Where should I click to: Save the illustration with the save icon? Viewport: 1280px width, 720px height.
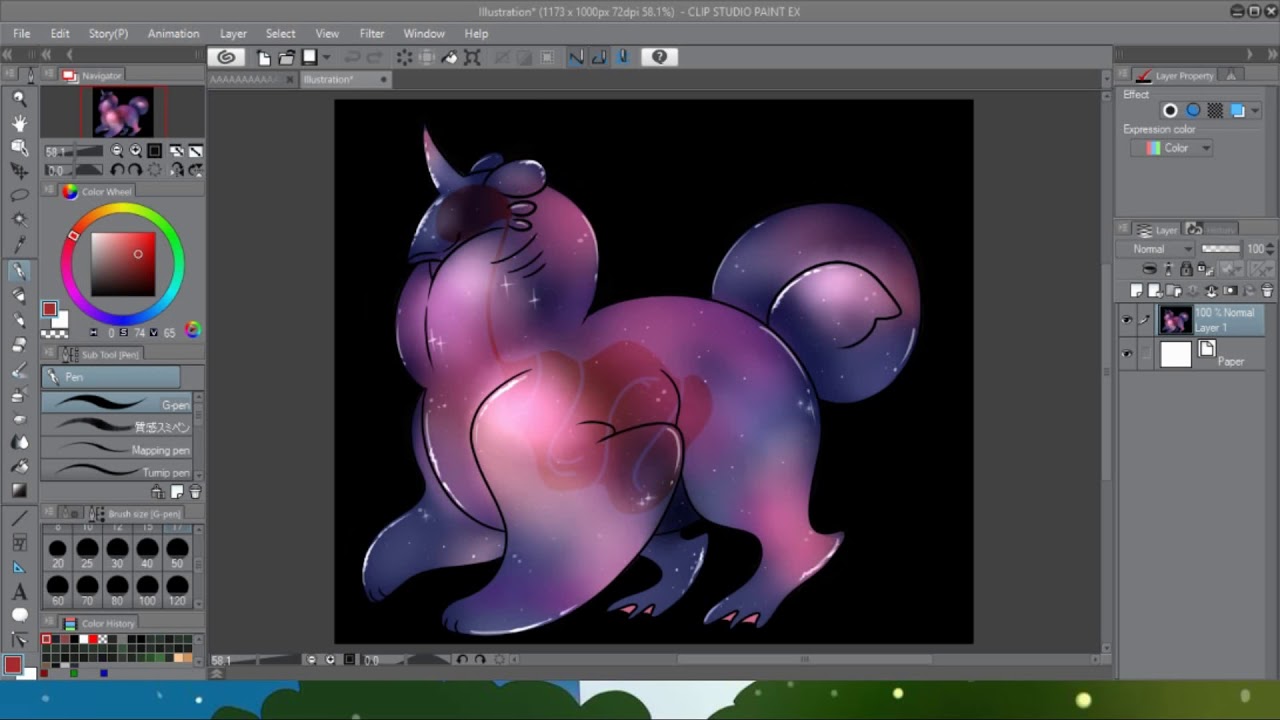(310, 57)
